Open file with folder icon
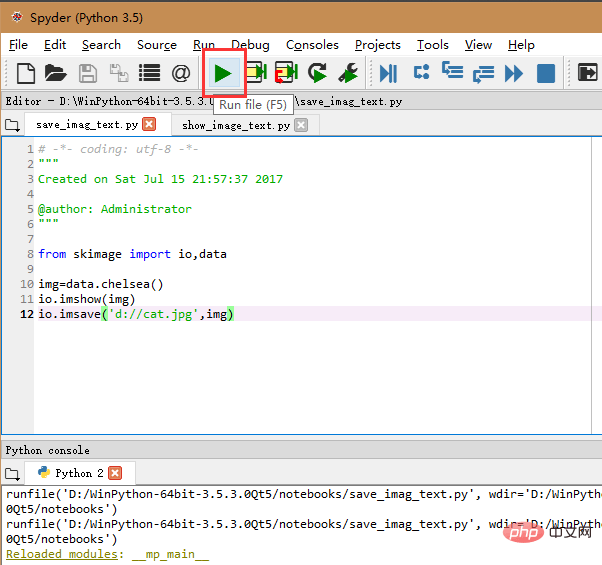602x565 pixels. pos(56,73)
